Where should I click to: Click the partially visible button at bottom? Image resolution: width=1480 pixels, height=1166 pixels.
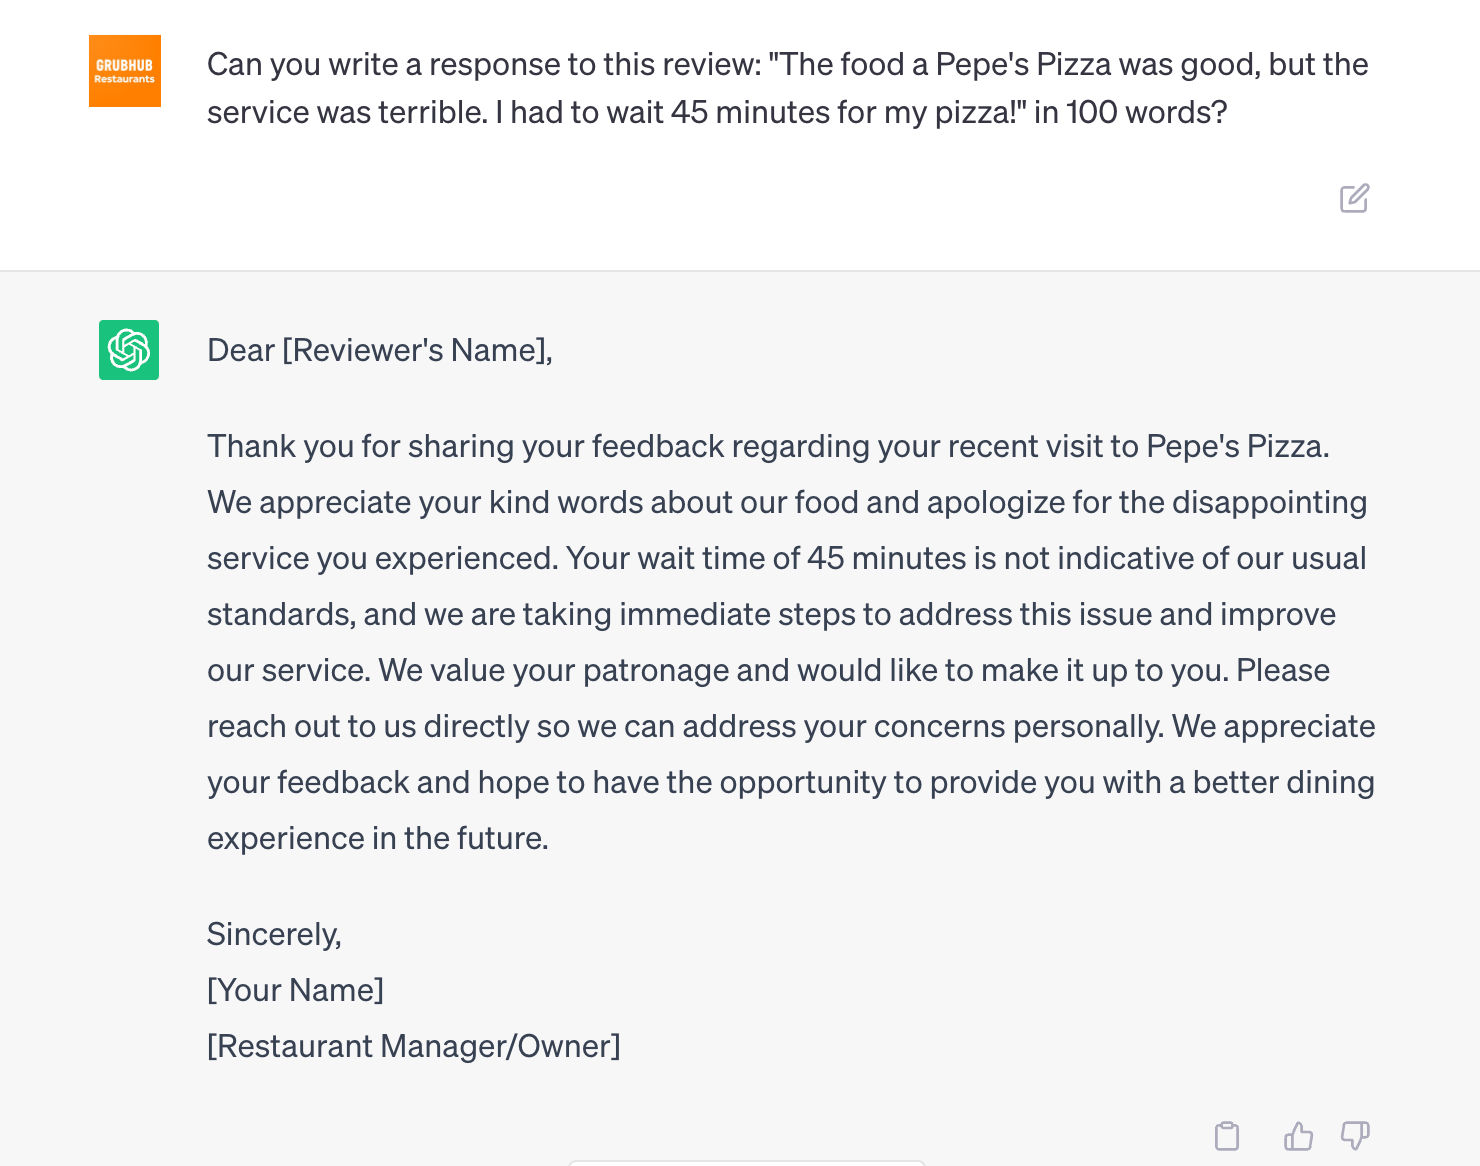(747, 1163)
